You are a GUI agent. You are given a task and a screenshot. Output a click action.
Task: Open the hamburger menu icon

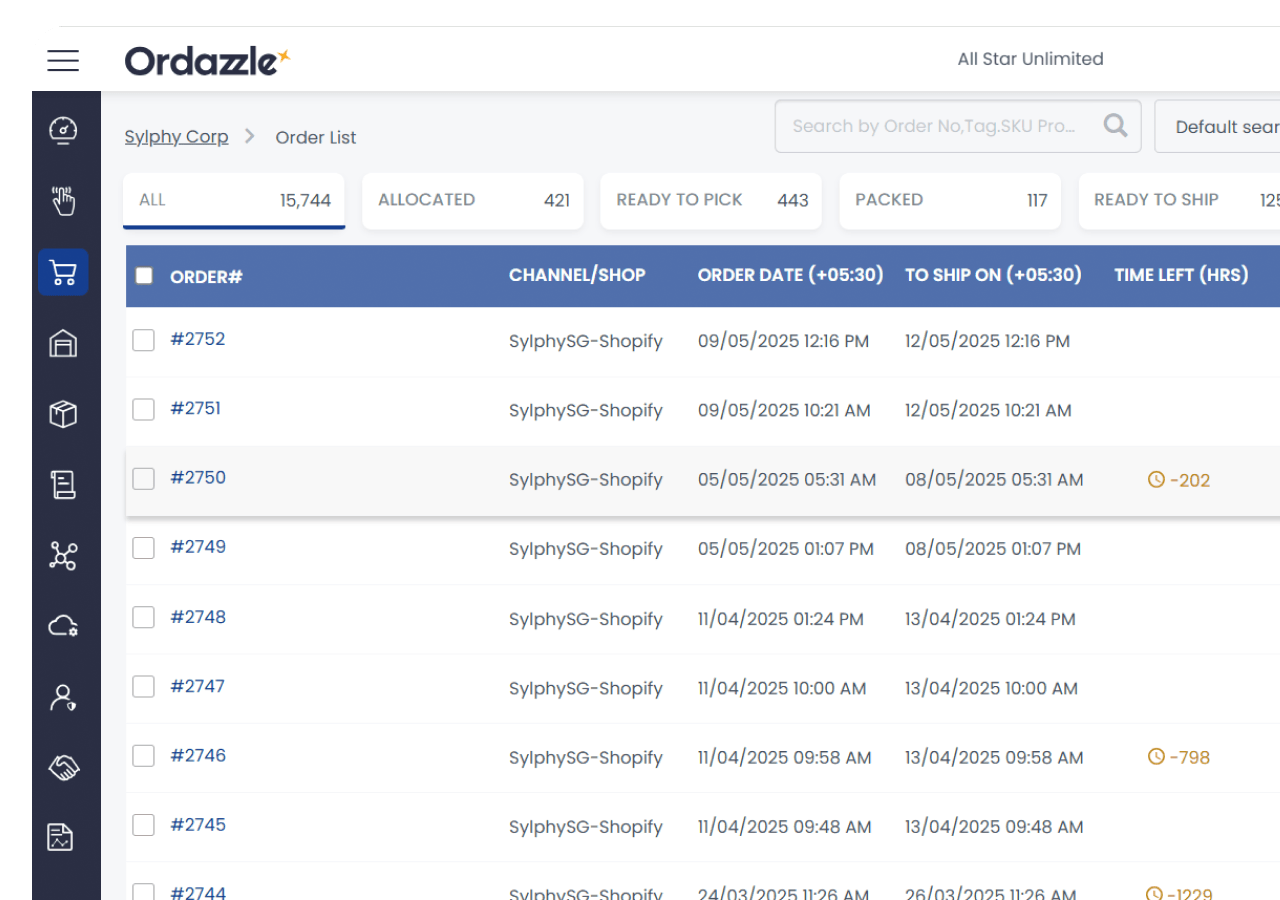click(63, 61)
